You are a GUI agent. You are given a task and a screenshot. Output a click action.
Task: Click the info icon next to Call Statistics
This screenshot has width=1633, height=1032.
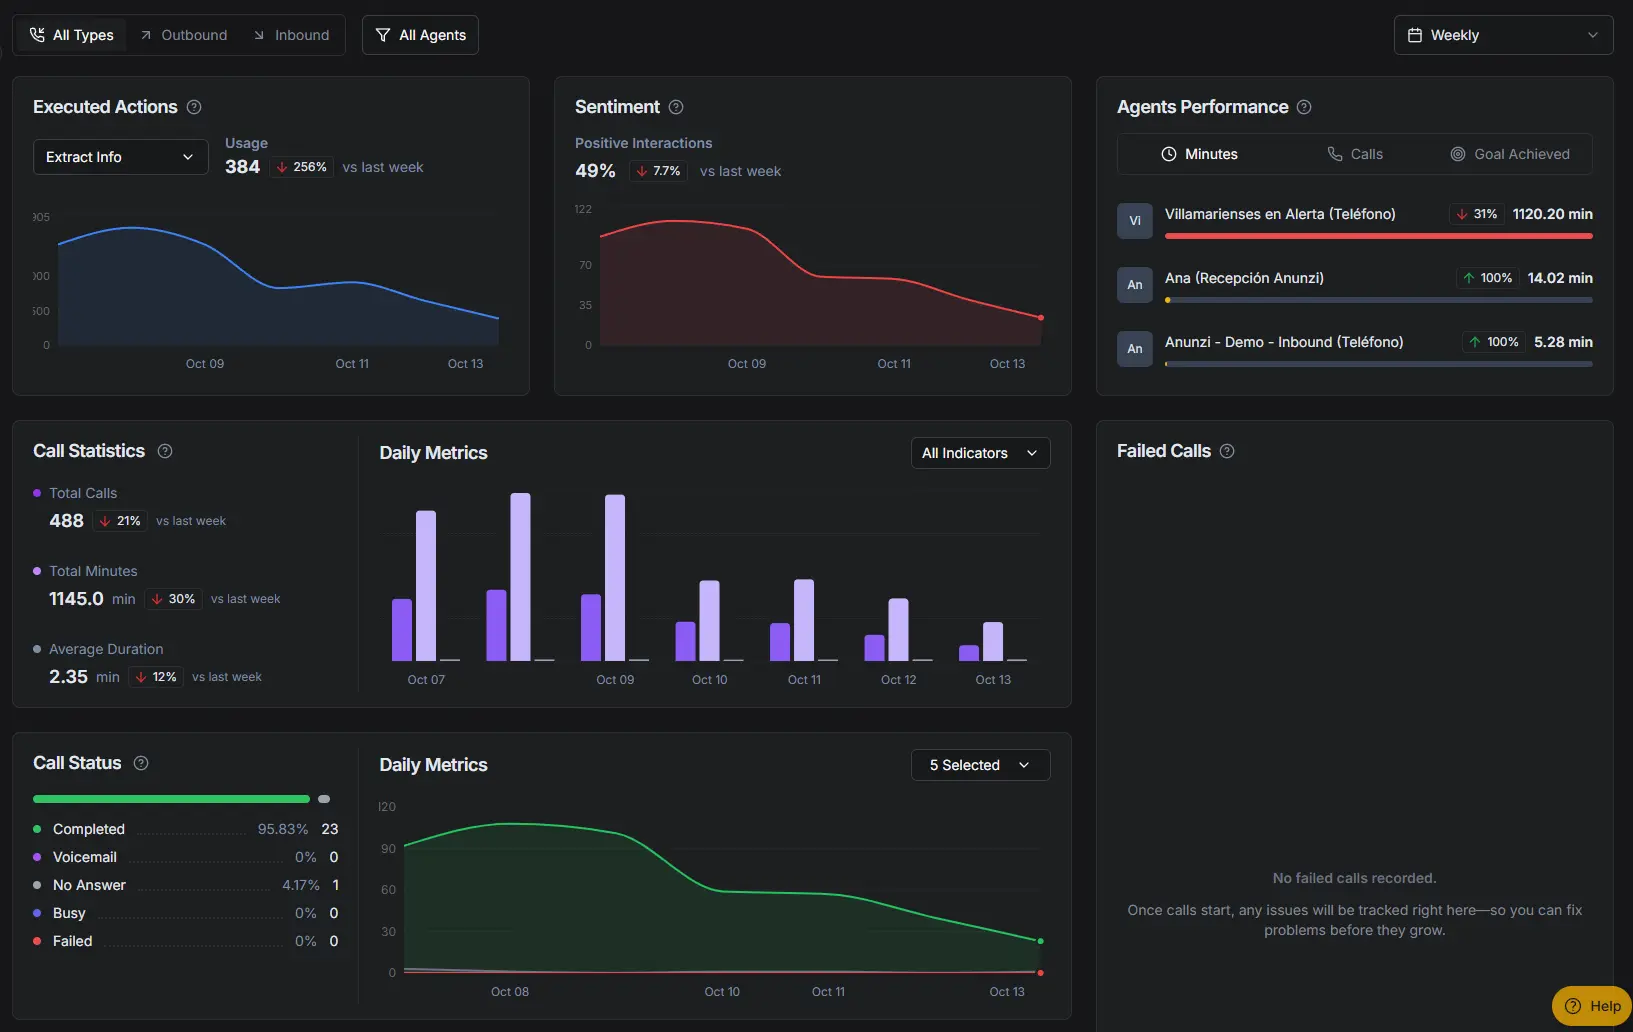(165, 451)
